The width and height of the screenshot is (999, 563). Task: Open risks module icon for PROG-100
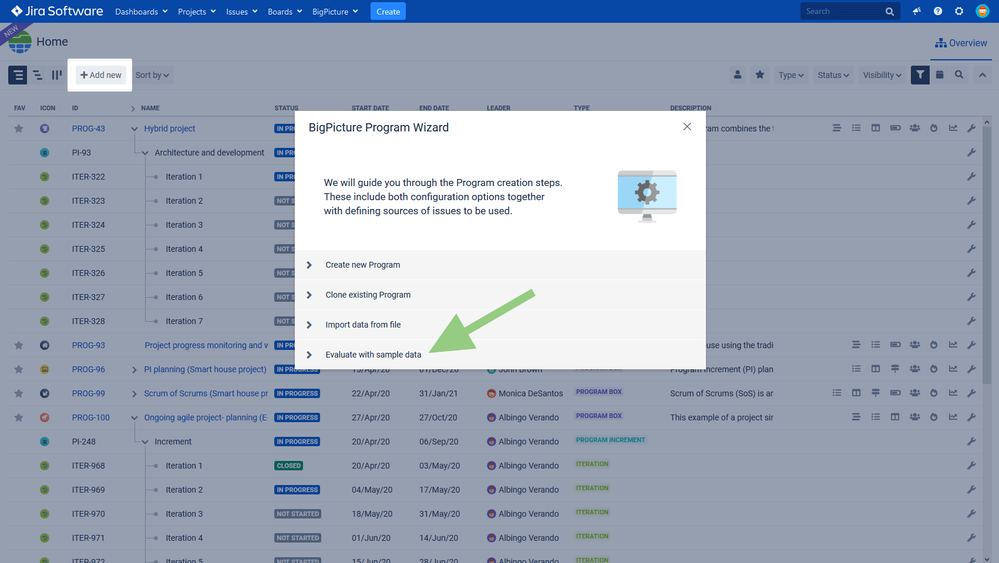coord(933,417)
